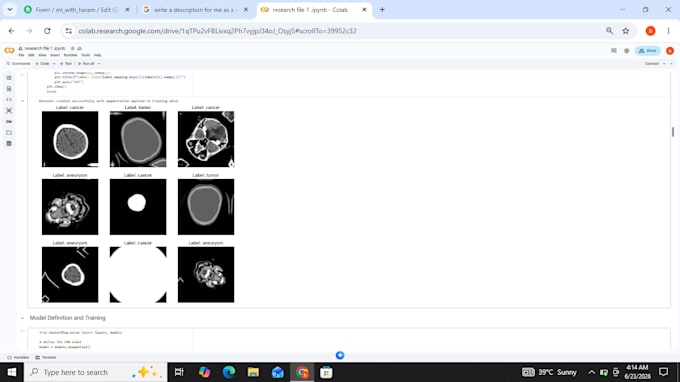Viewport: 680px width, 382px height.
Task: Open the Code button dropdown arrow
Action: (x=54, y=64)
